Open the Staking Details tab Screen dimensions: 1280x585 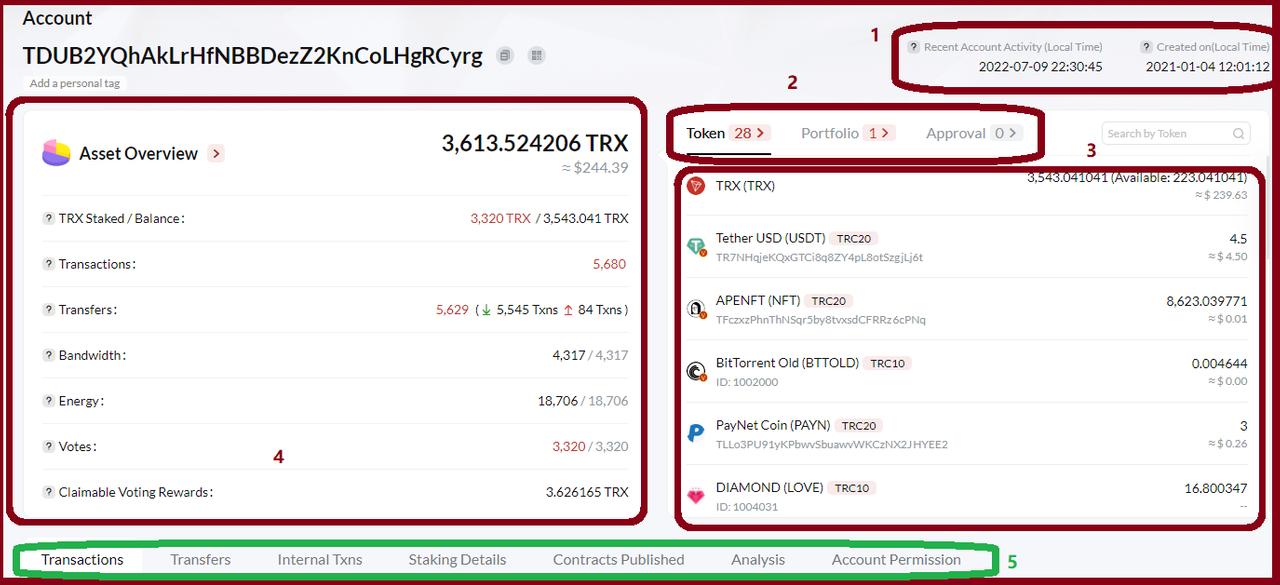point(457,559)
